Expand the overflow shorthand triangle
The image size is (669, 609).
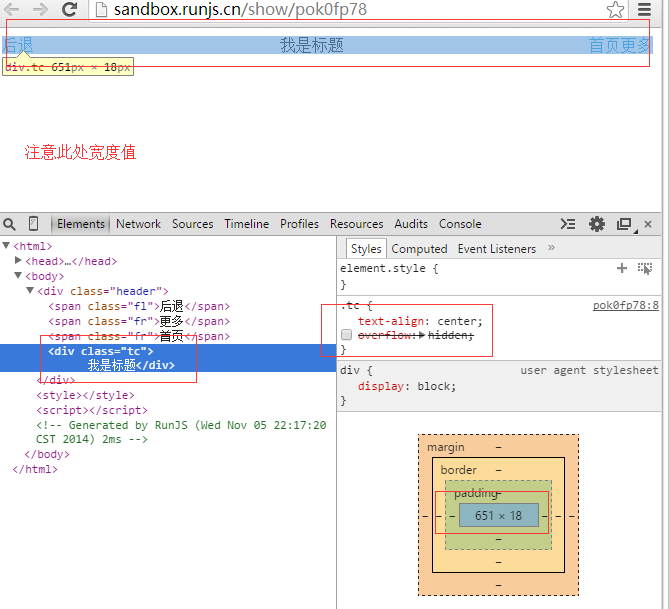point(422,335)
